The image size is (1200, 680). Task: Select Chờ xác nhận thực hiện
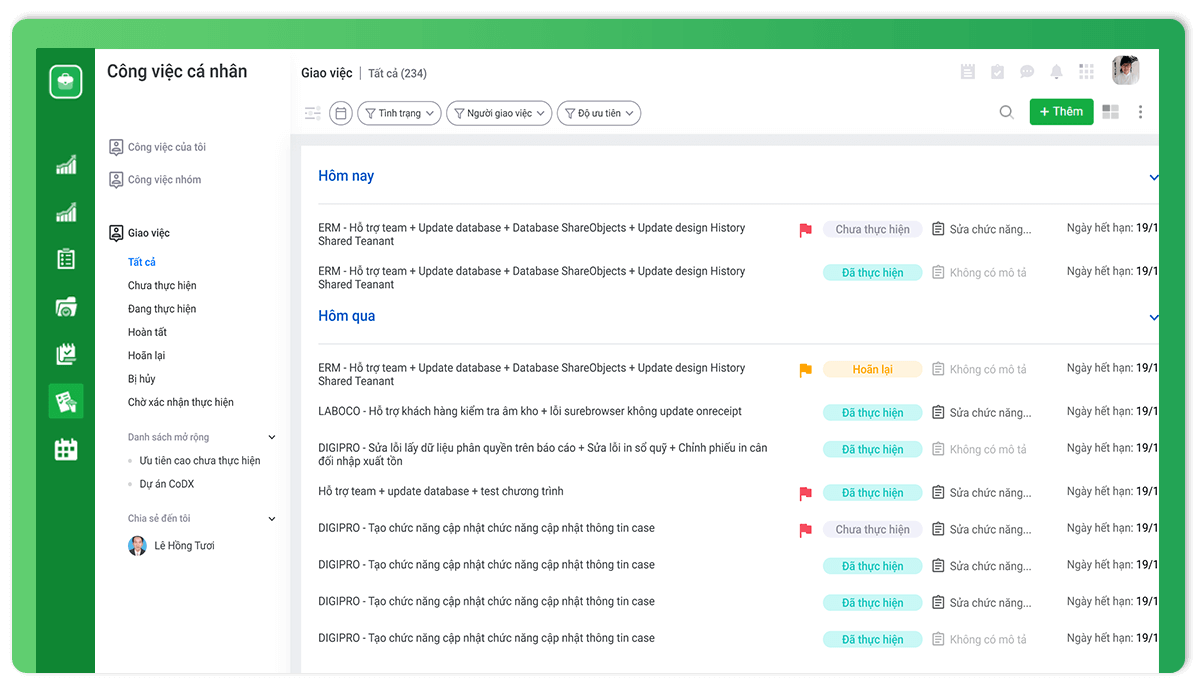(181, 402)
